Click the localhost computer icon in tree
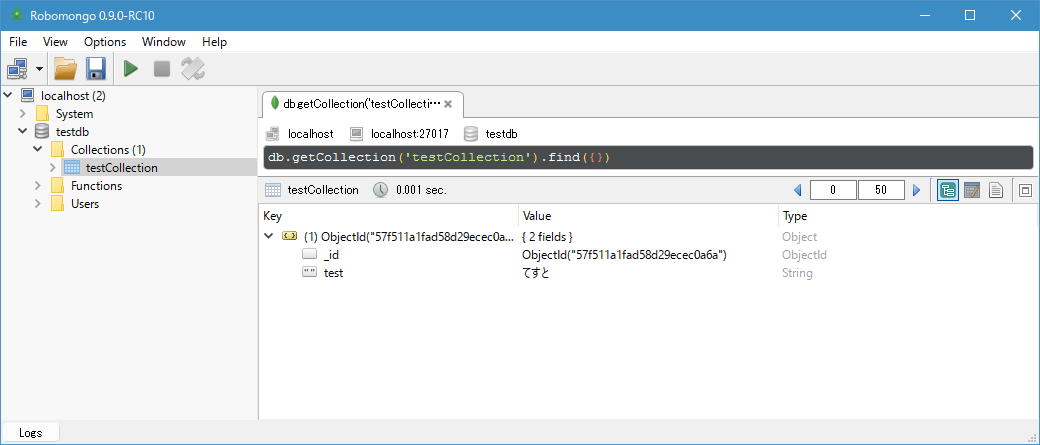The image size is (1040, 445). tap(27, 95)
